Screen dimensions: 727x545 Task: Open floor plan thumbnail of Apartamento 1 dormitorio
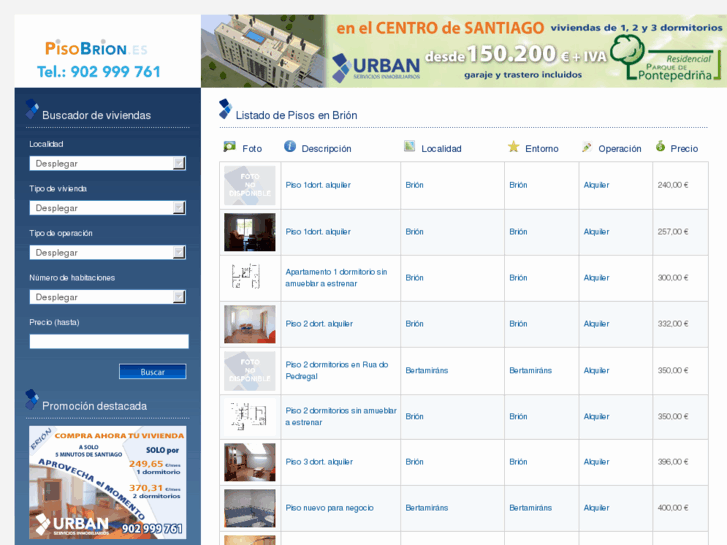tap(246, 276)
